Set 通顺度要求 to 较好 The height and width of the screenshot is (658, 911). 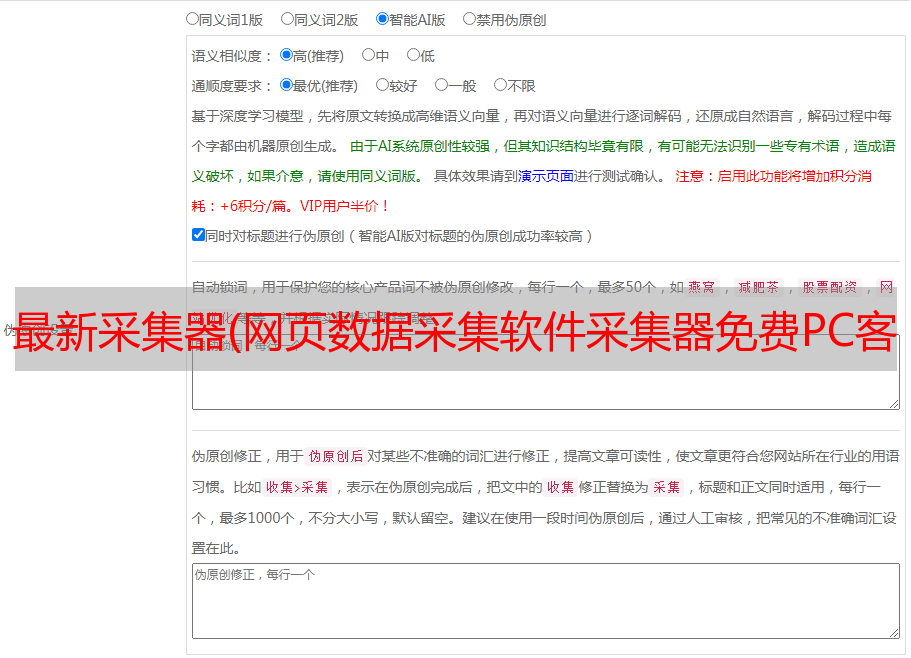click(x=382, y=85)
